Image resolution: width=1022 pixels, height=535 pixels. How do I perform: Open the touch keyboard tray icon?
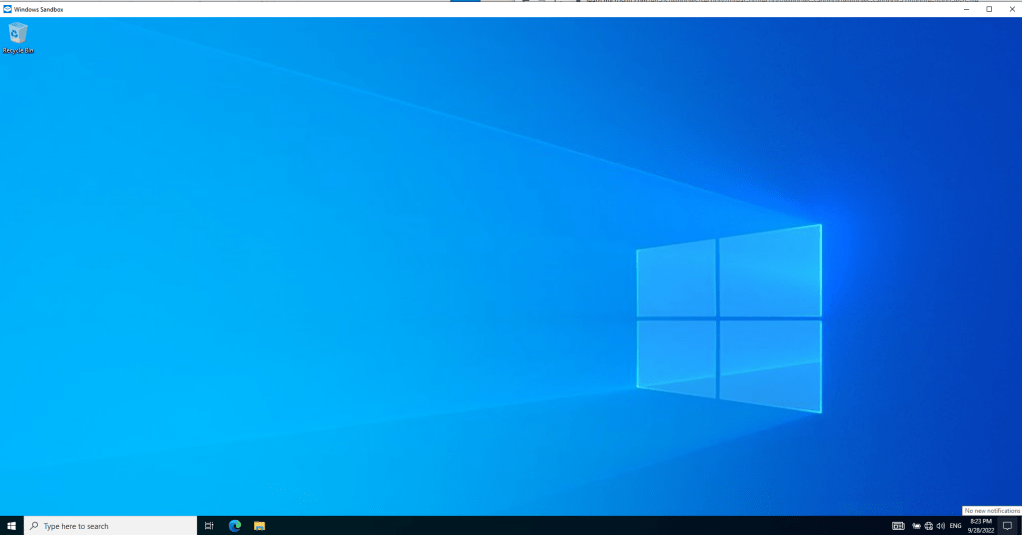898,526
